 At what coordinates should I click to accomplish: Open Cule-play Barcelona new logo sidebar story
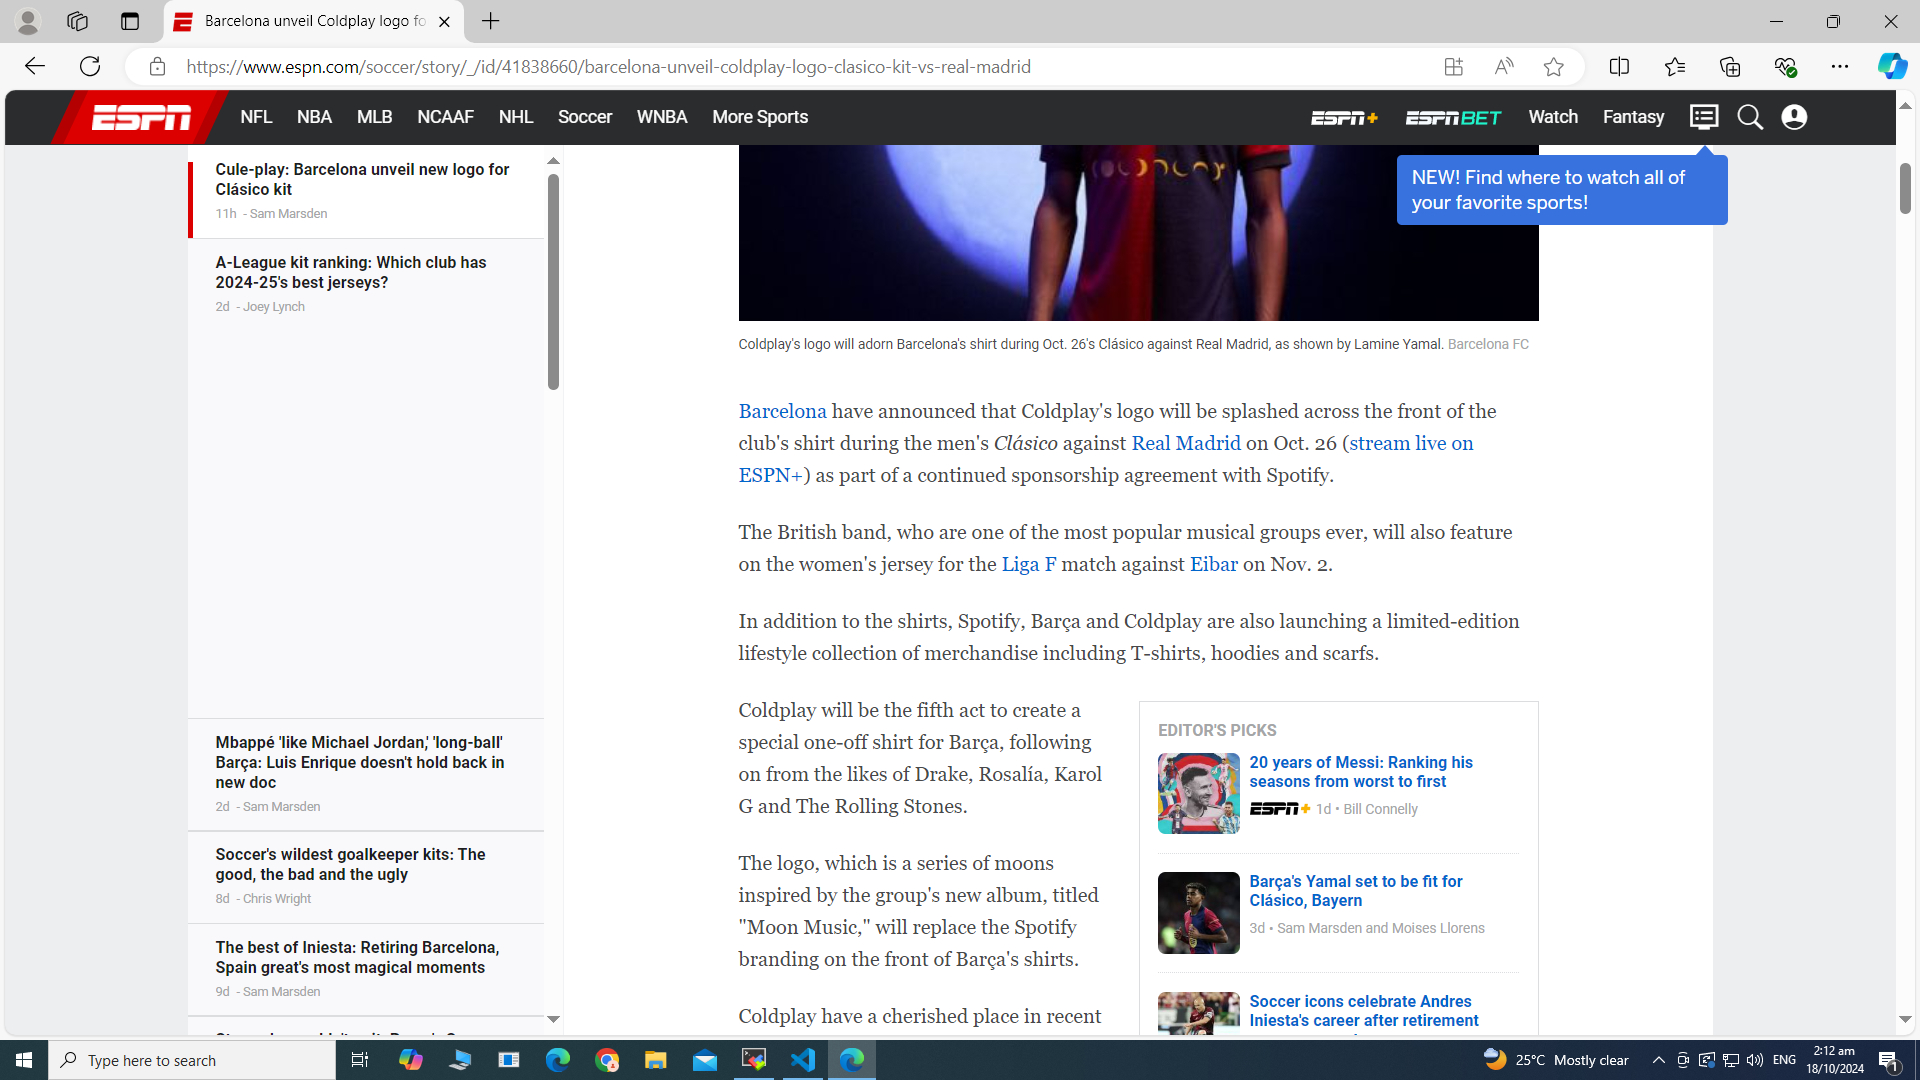[x=362, y=179]
